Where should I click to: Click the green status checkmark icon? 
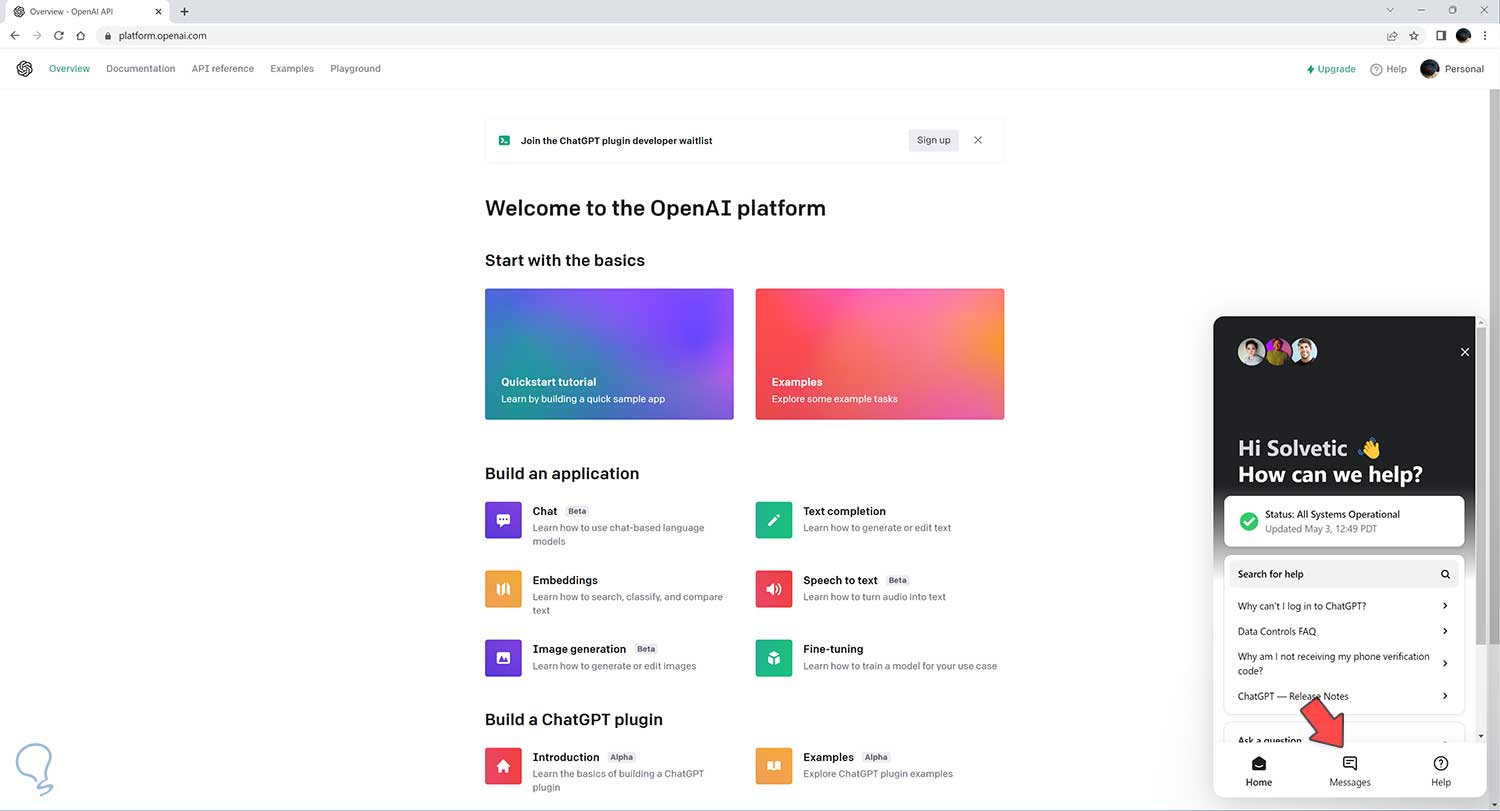pos(1249,521)
